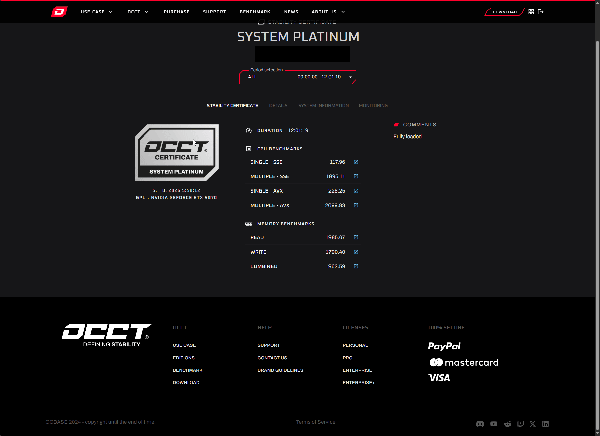This screenshot has height=436, width=600.
Task: Click the Memory Benchmarks RAM icon
Action: (x=248, y=224)
